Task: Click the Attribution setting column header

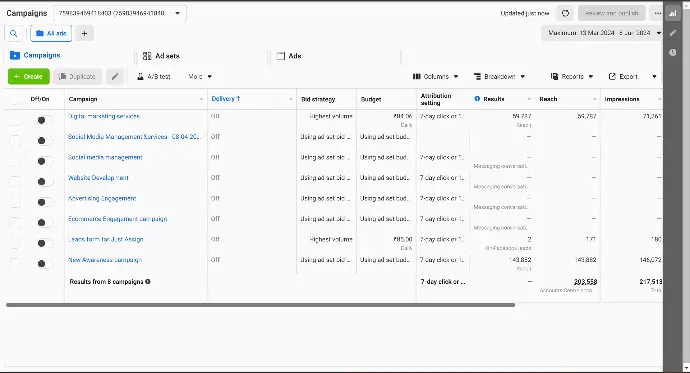Action: (436, 99)
